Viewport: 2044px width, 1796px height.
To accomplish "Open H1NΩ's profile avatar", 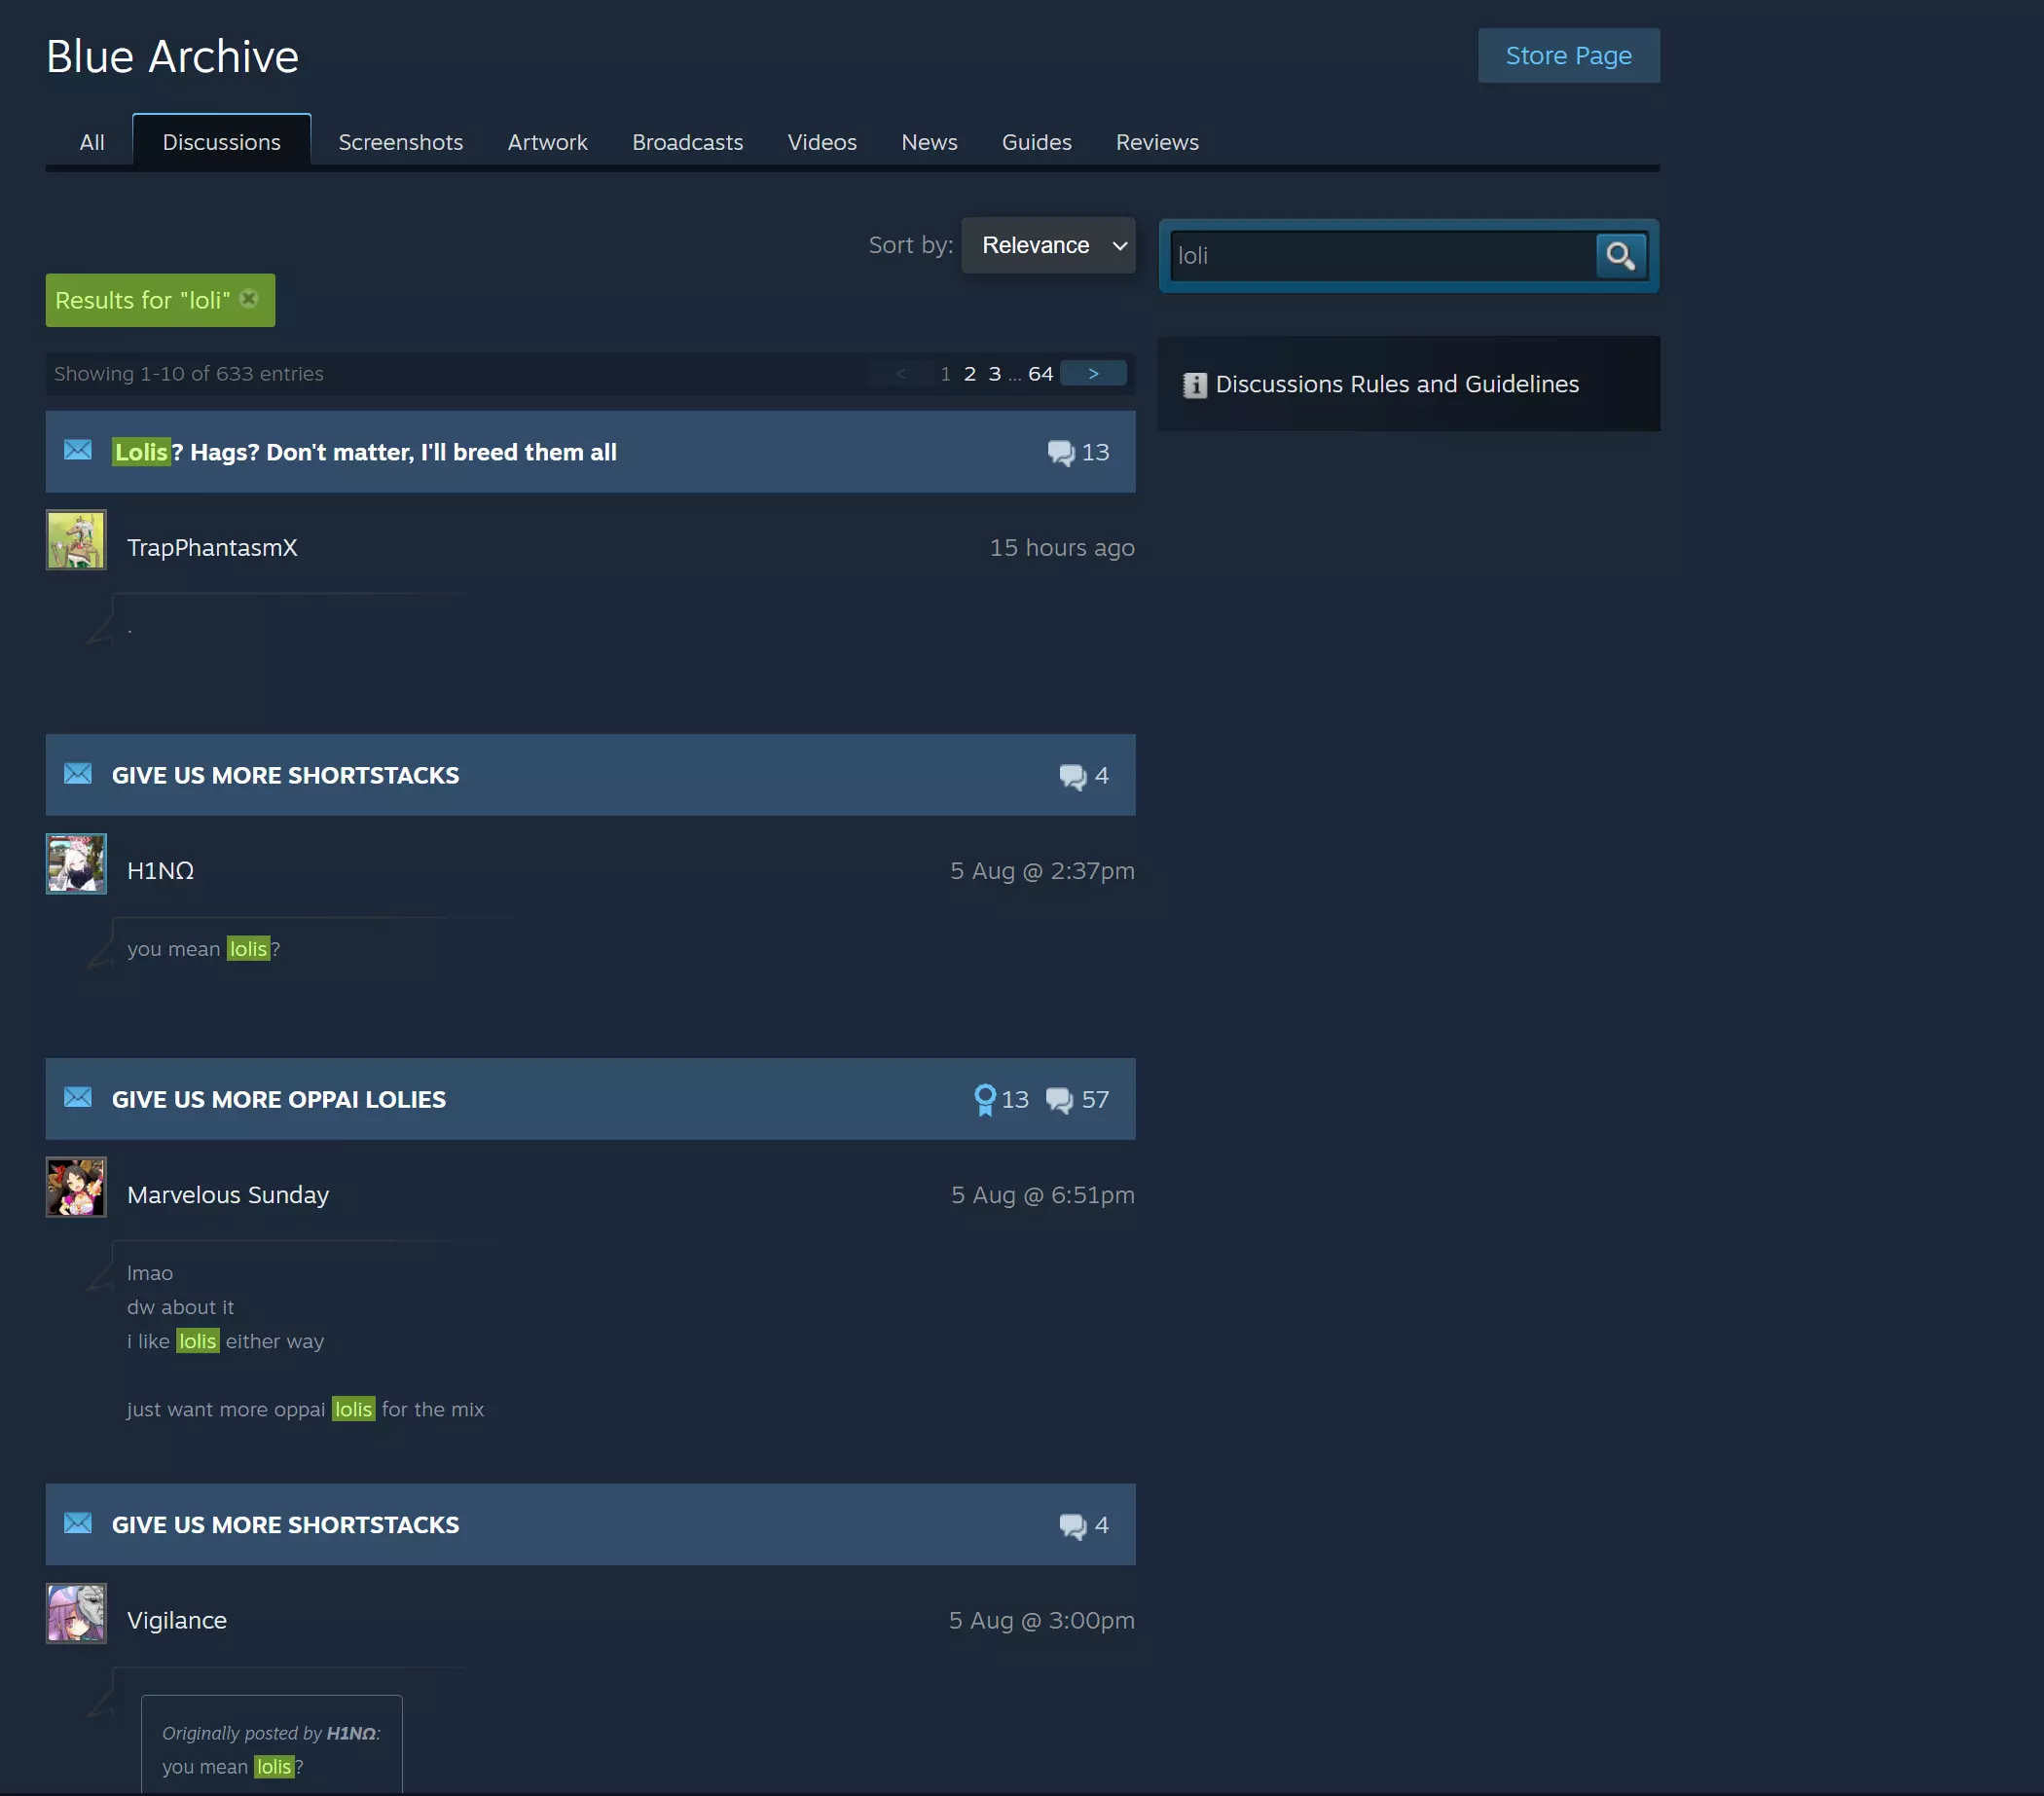I will [x=76, y=863].
